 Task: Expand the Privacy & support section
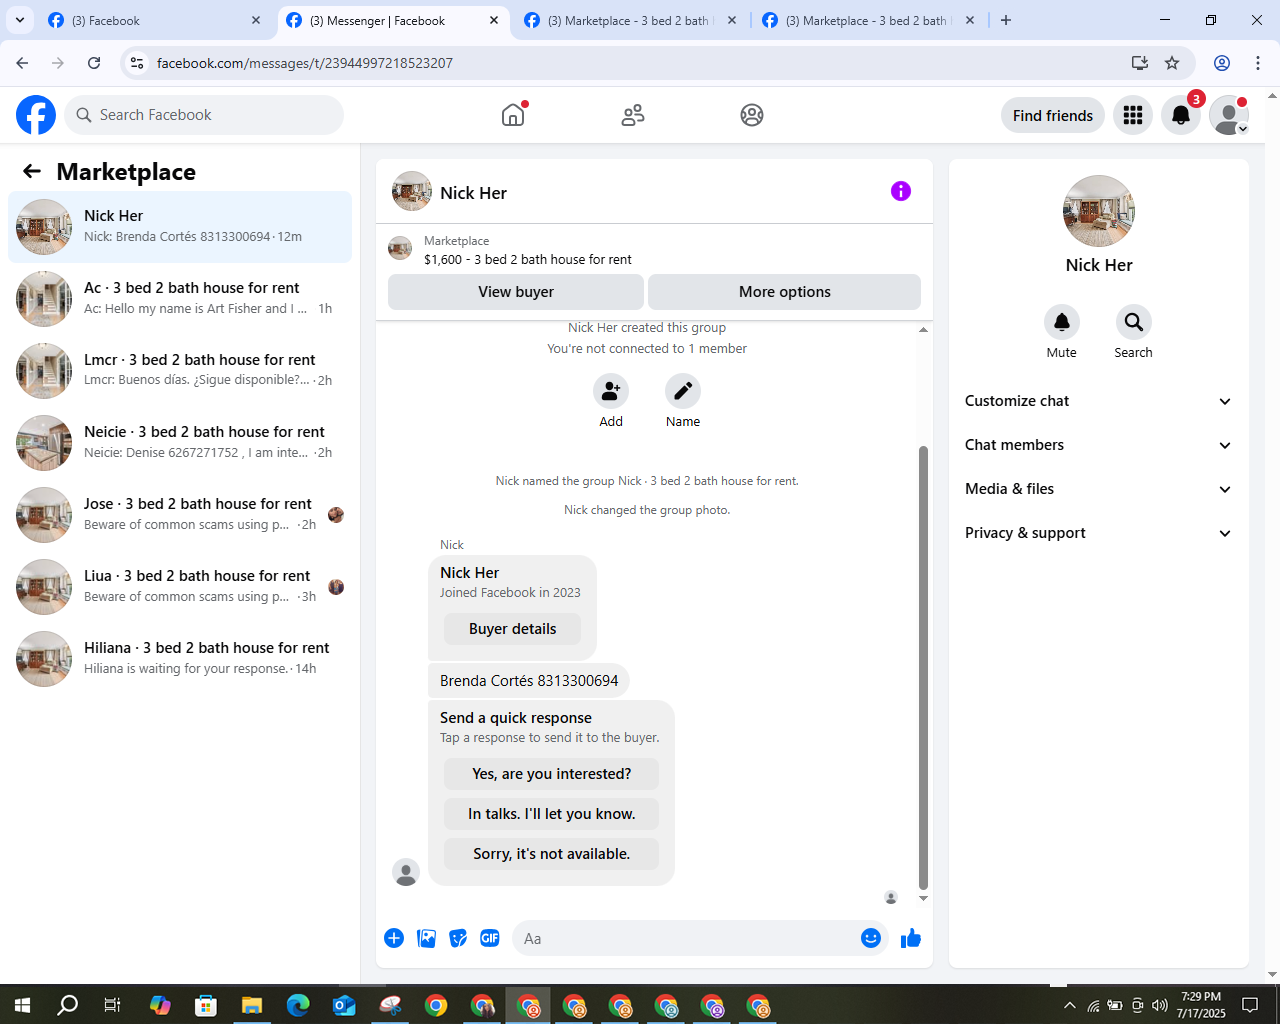coord(1099,533)
